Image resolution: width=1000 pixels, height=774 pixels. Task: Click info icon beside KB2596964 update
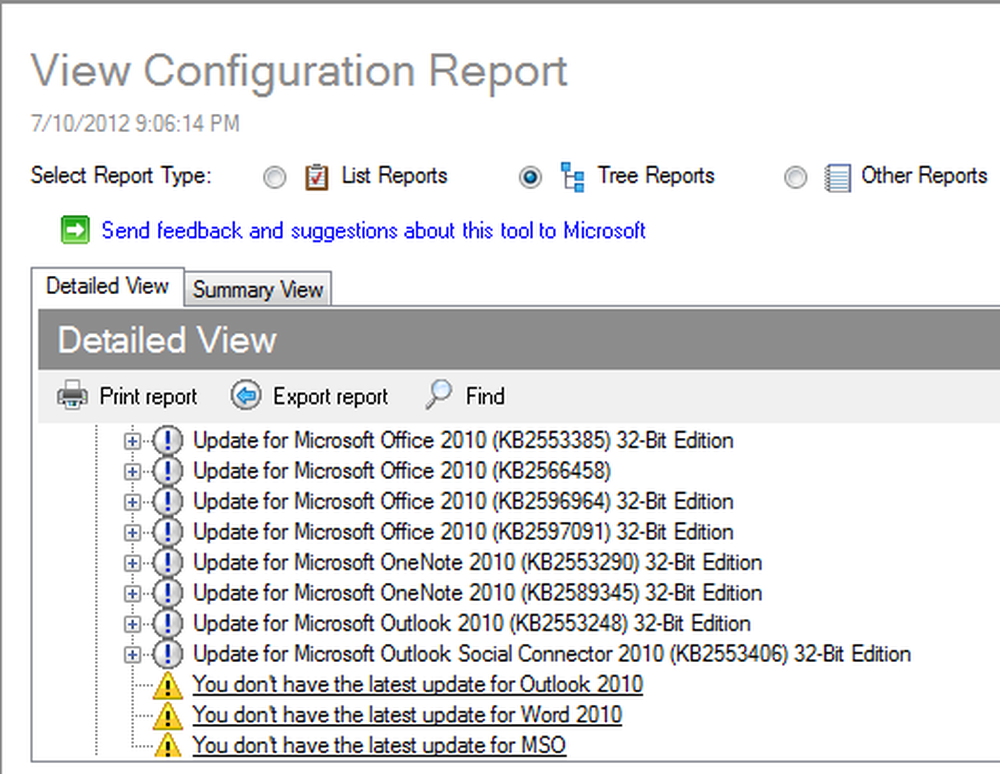coord(168,502)
